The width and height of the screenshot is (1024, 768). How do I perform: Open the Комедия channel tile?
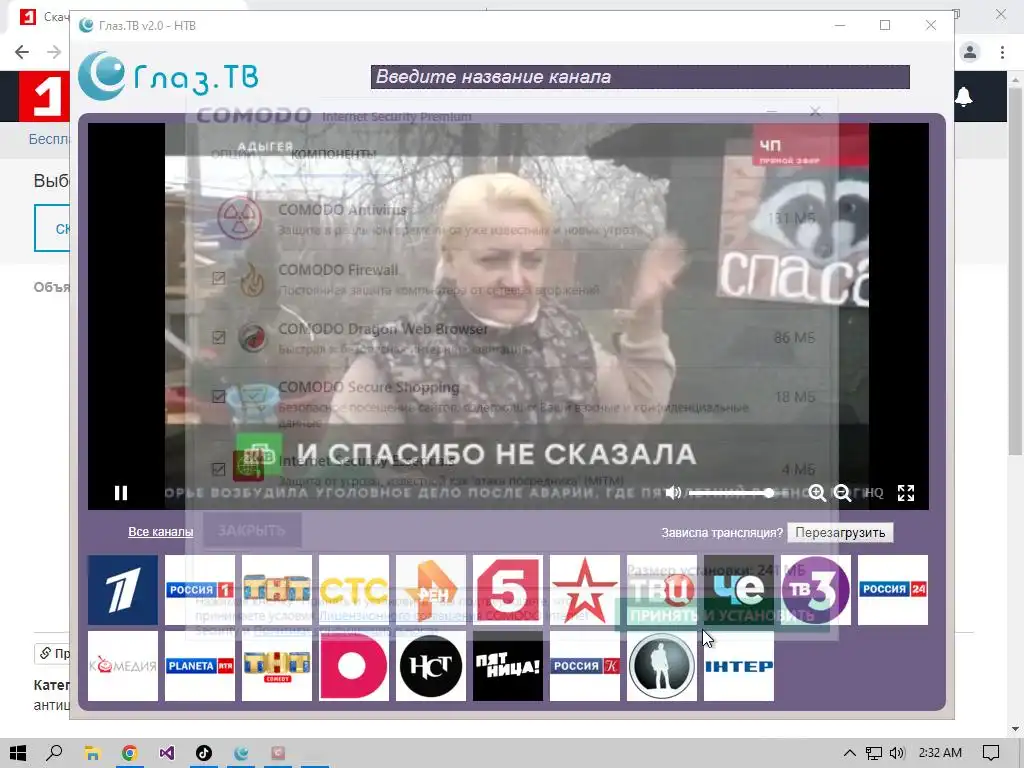tap(123, 666)
